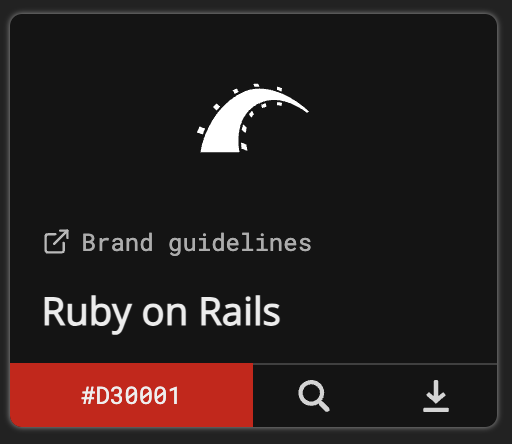Open the Brand guidelines link
This screenshot has width=512, height=444.
[x=178, y=242]
